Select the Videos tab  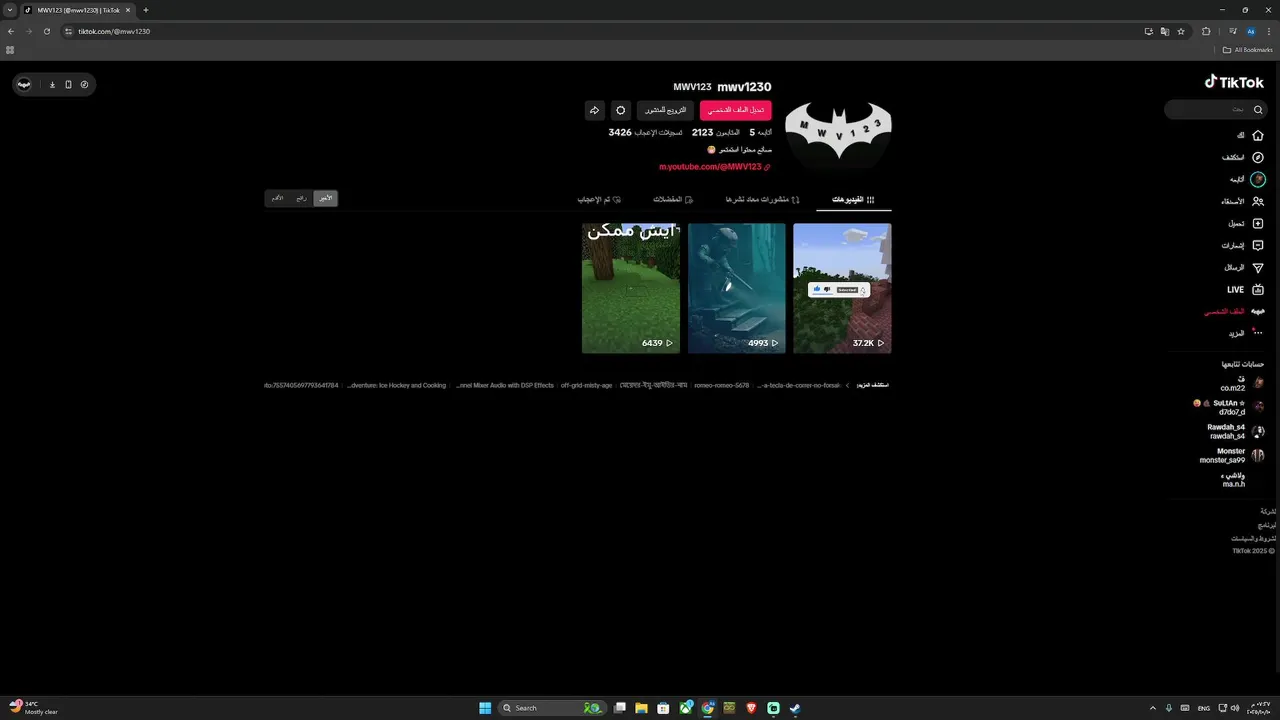pos(854,199)
